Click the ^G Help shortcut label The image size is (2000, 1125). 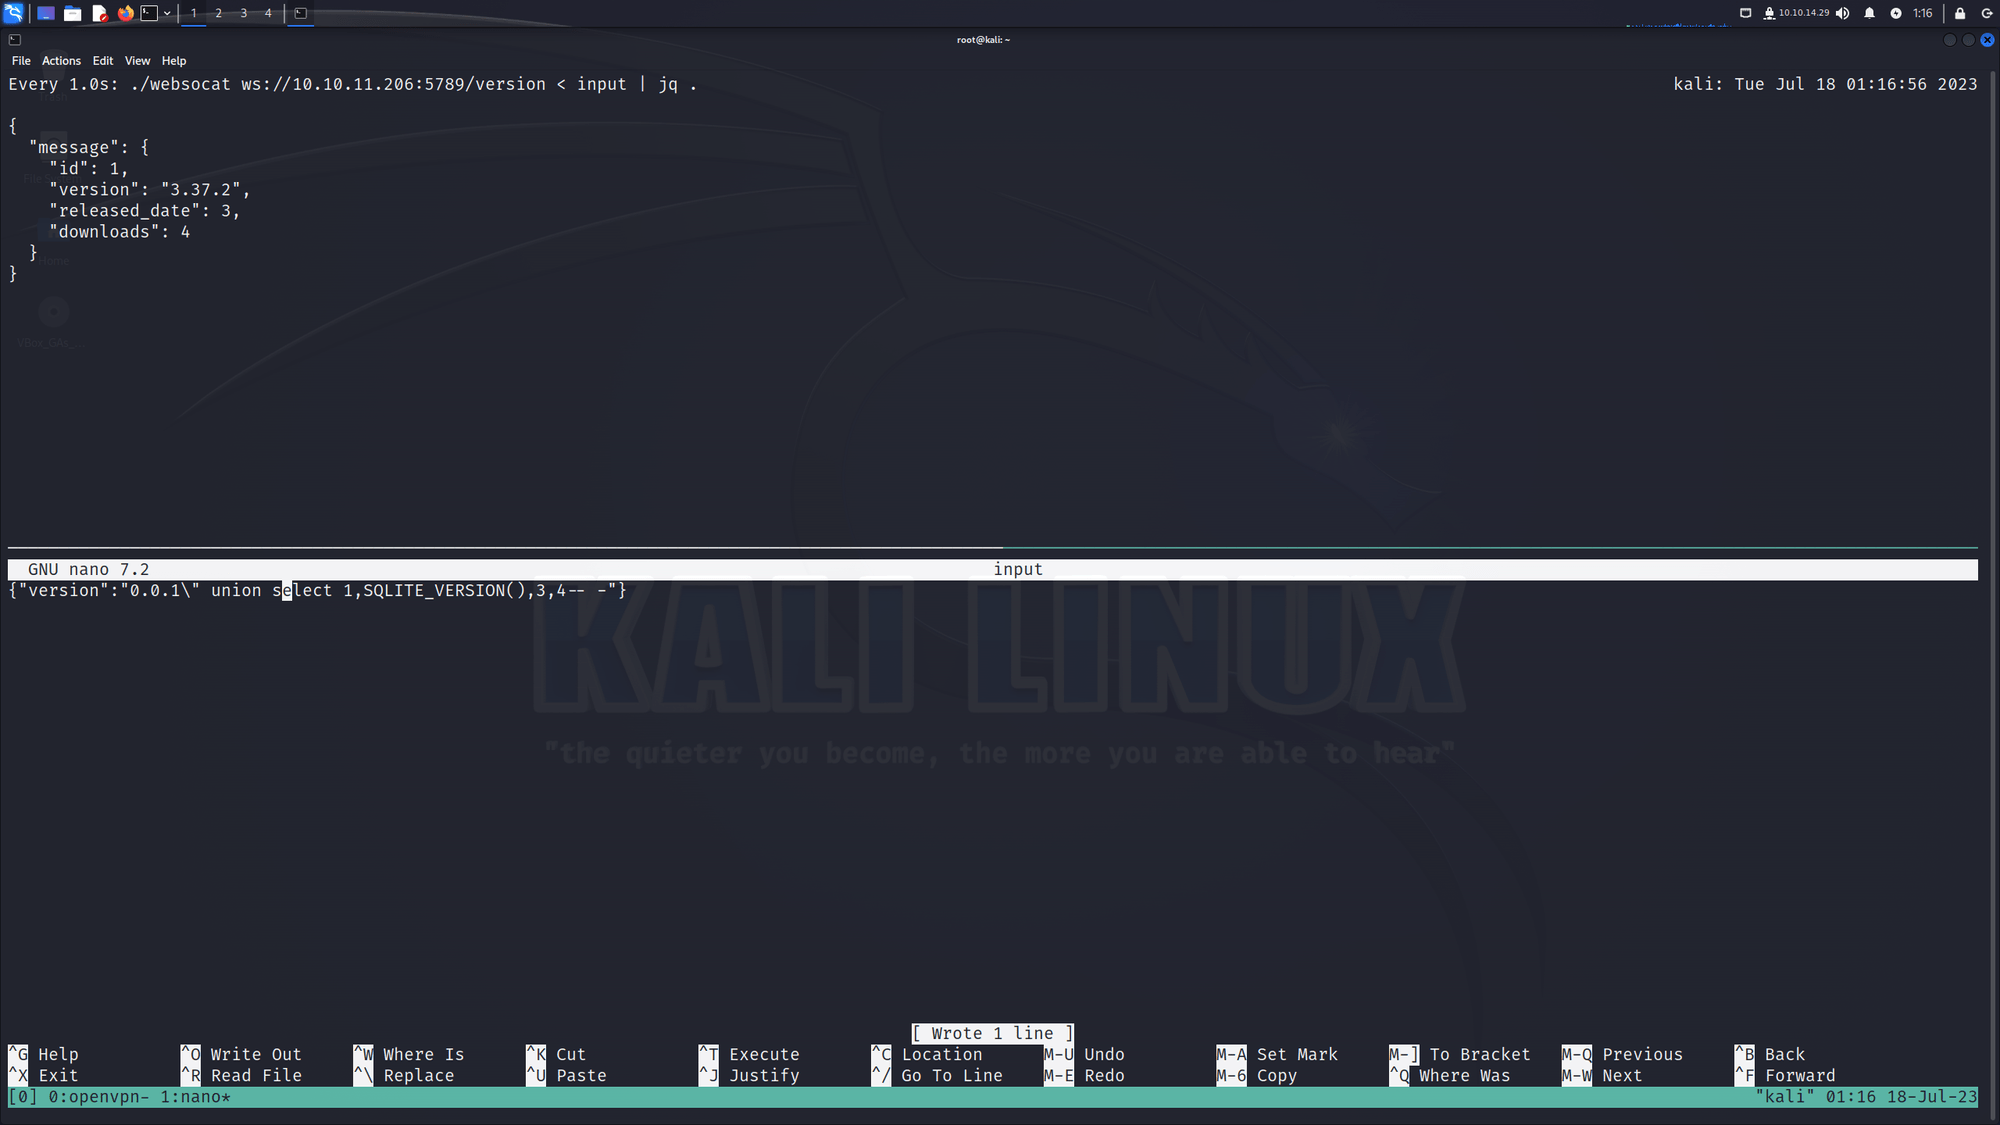[44, 1054]
